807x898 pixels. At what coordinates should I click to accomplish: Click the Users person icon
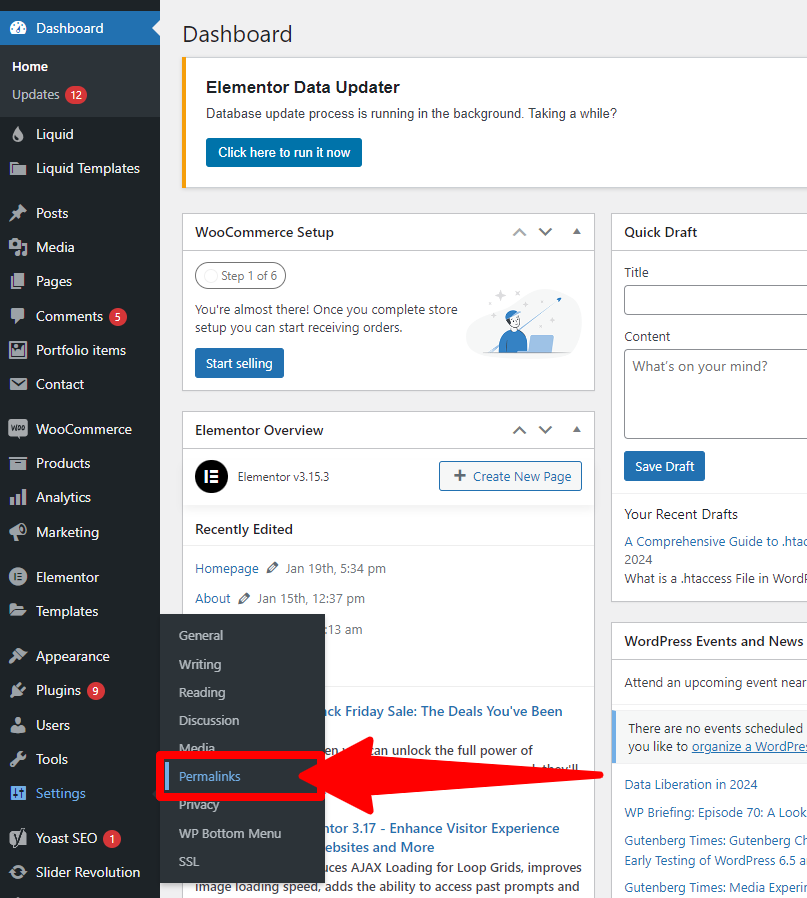[18, 725]
